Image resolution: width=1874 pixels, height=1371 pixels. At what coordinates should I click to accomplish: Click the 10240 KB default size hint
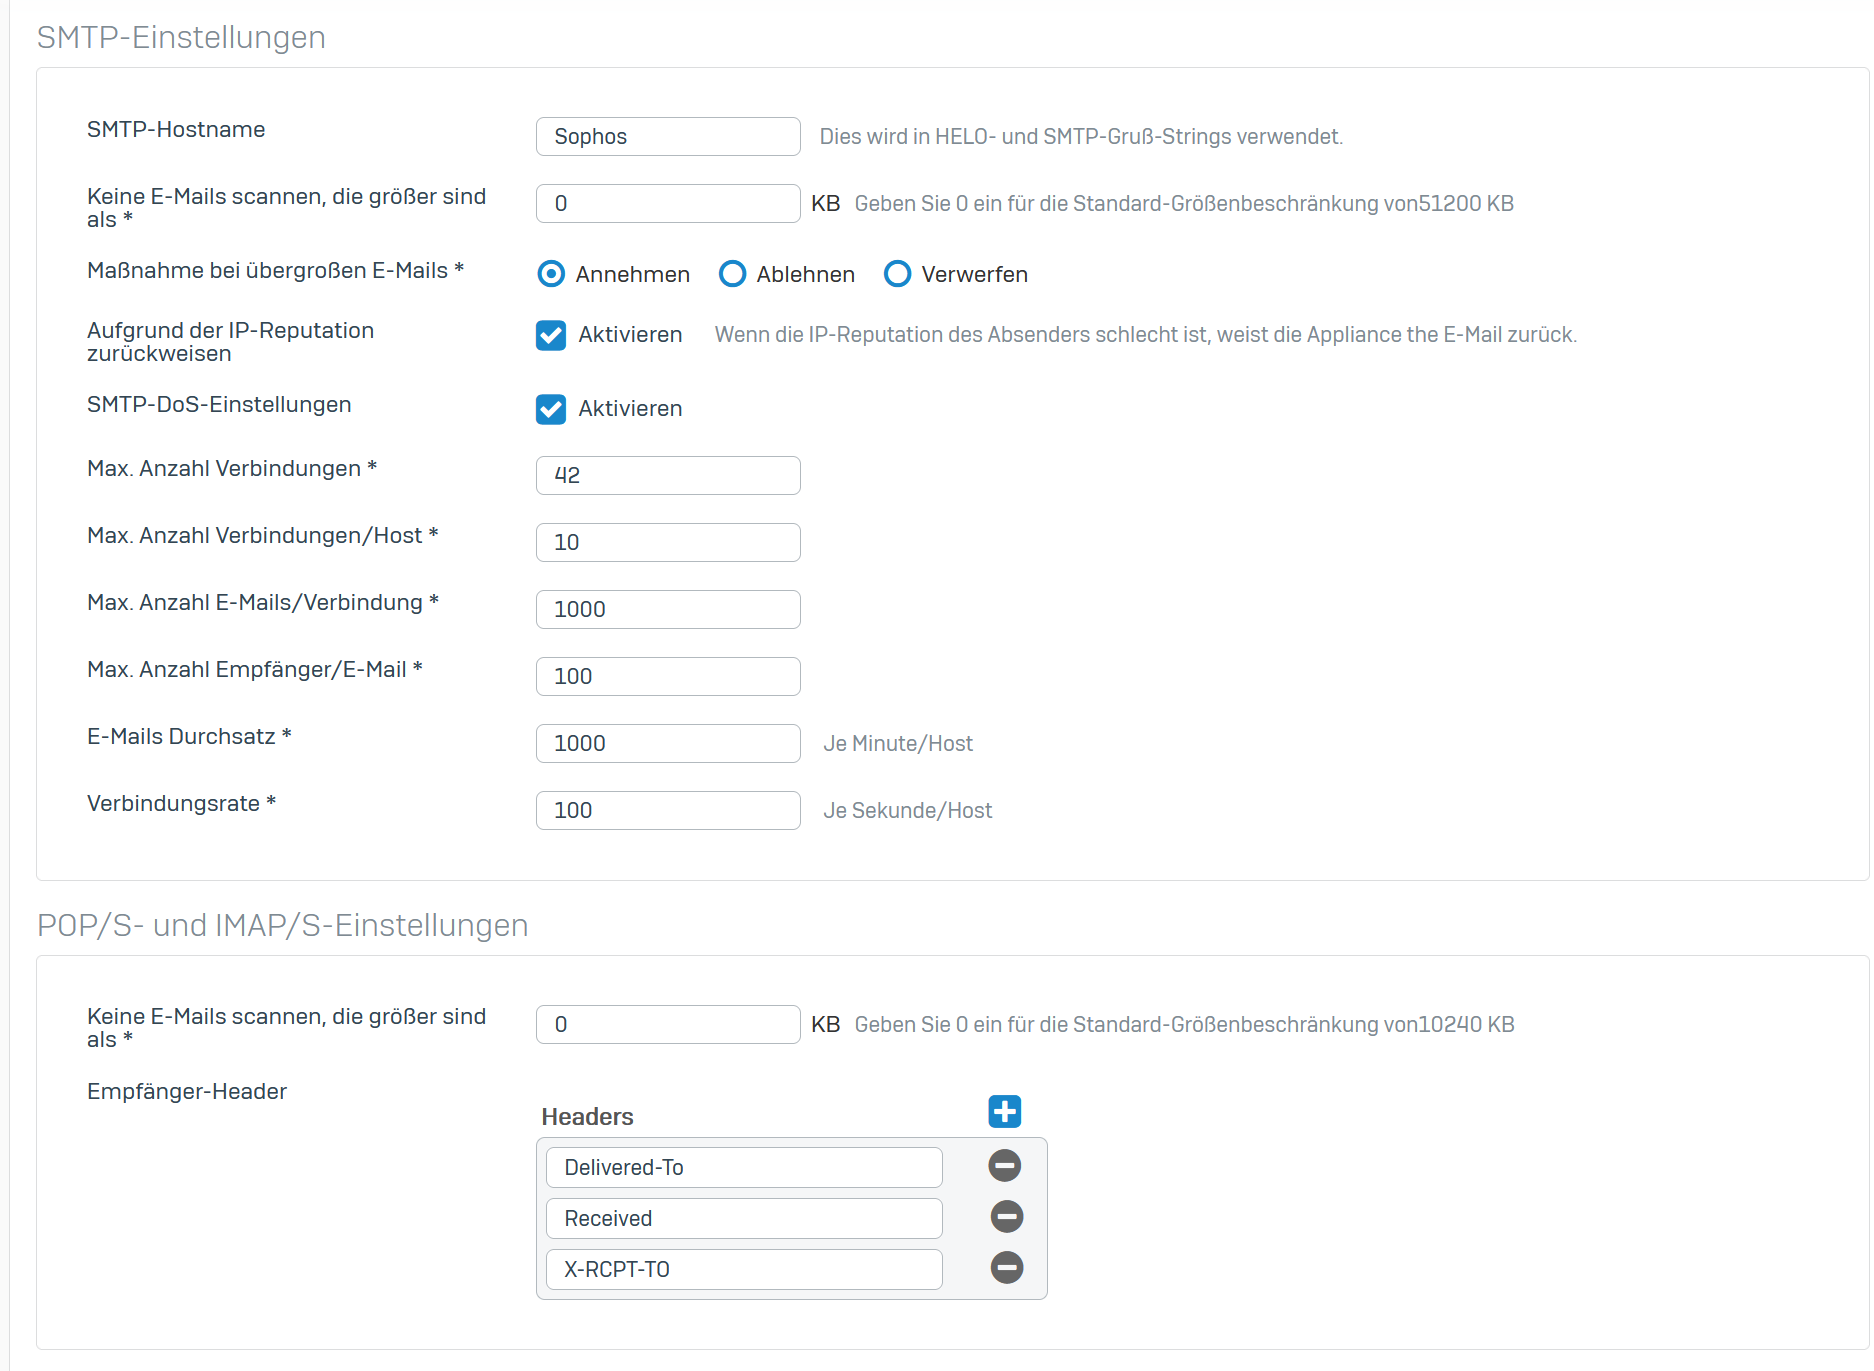[x=1184, y=1025]
